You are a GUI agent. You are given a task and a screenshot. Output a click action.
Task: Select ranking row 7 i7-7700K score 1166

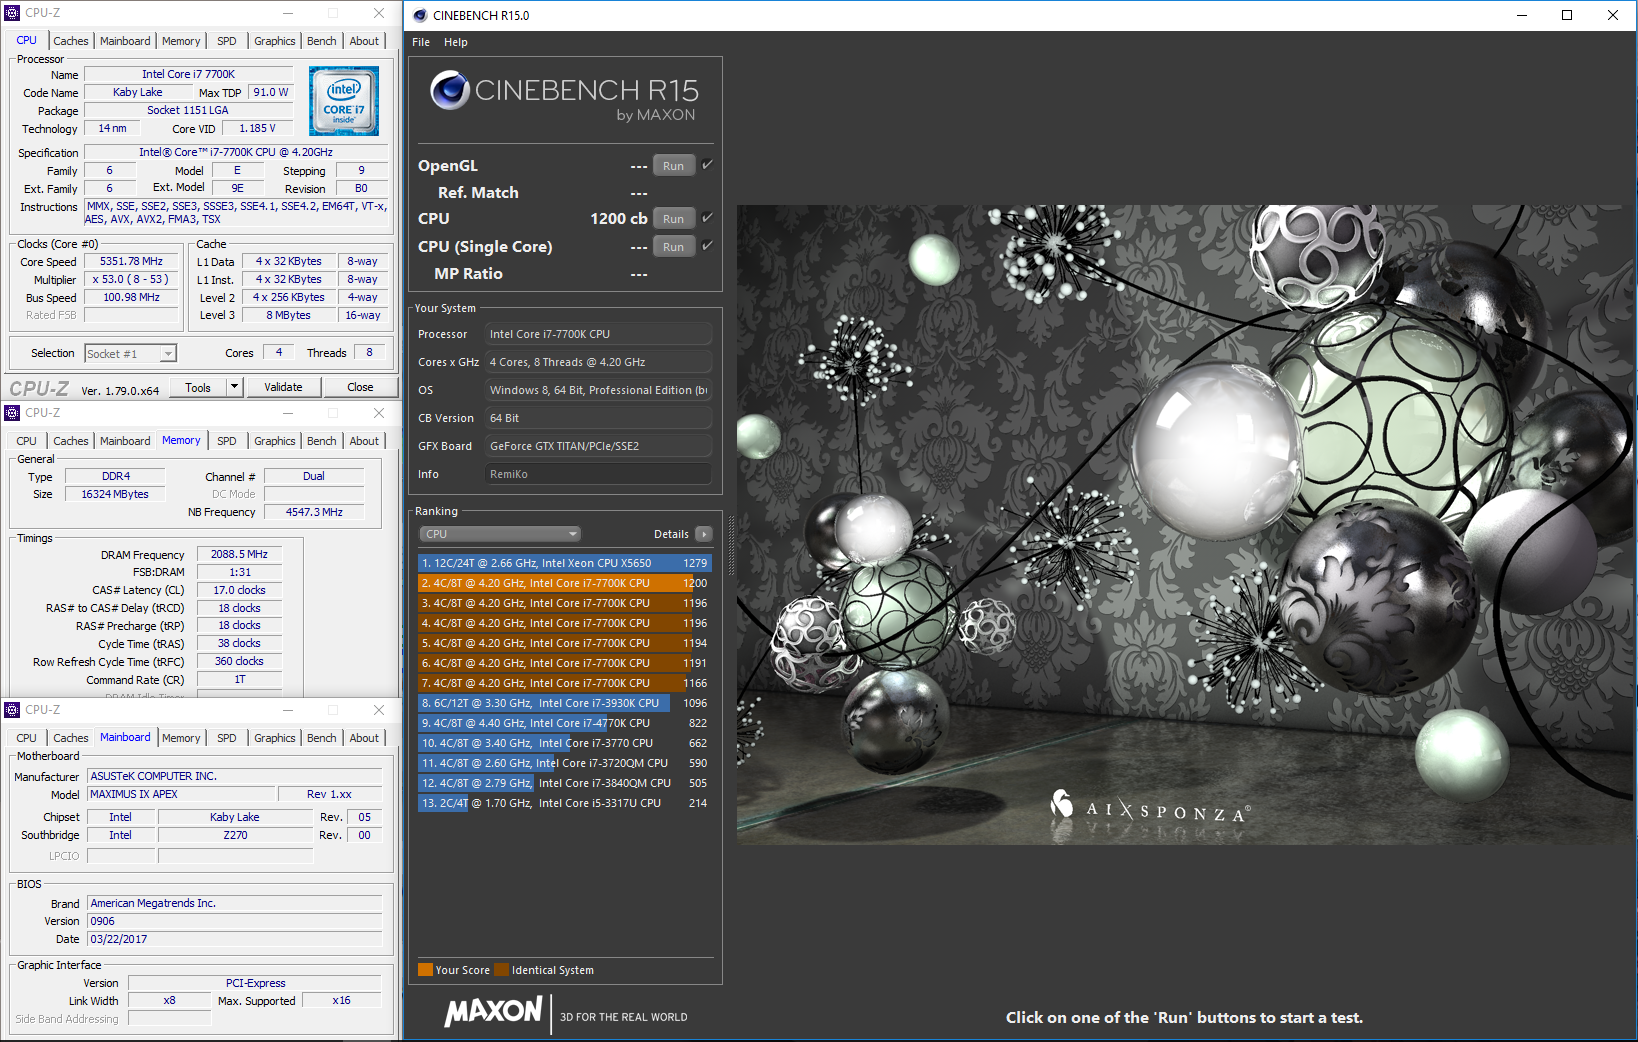pos(564,683)
